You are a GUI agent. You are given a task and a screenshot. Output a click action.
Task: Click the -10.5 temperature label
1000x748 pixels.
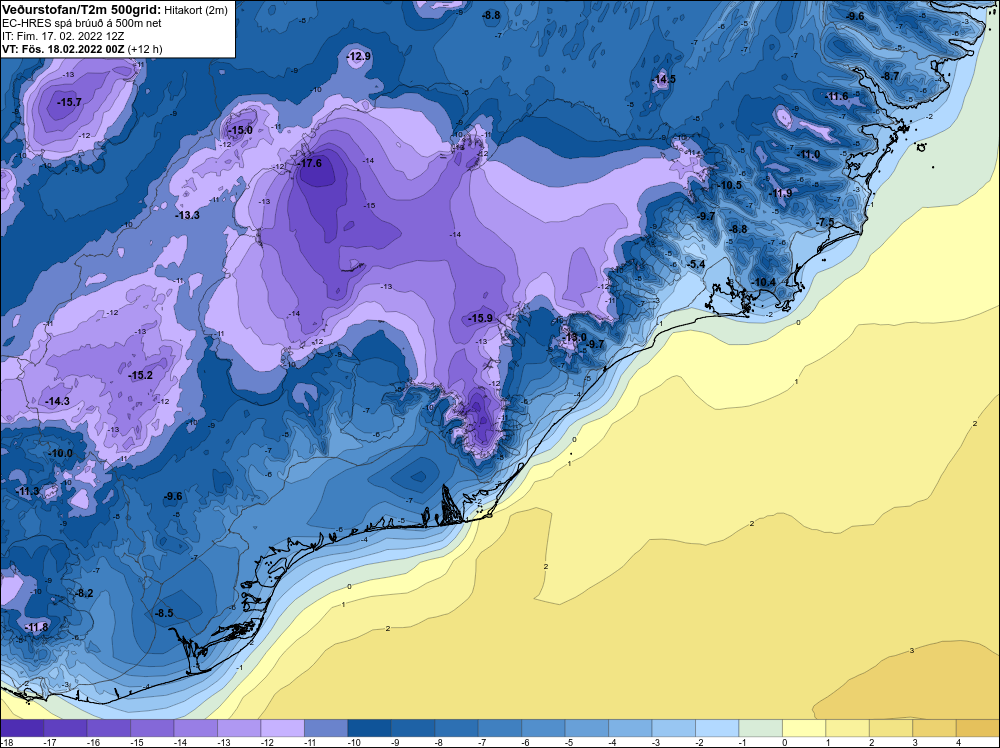[731, 185]
